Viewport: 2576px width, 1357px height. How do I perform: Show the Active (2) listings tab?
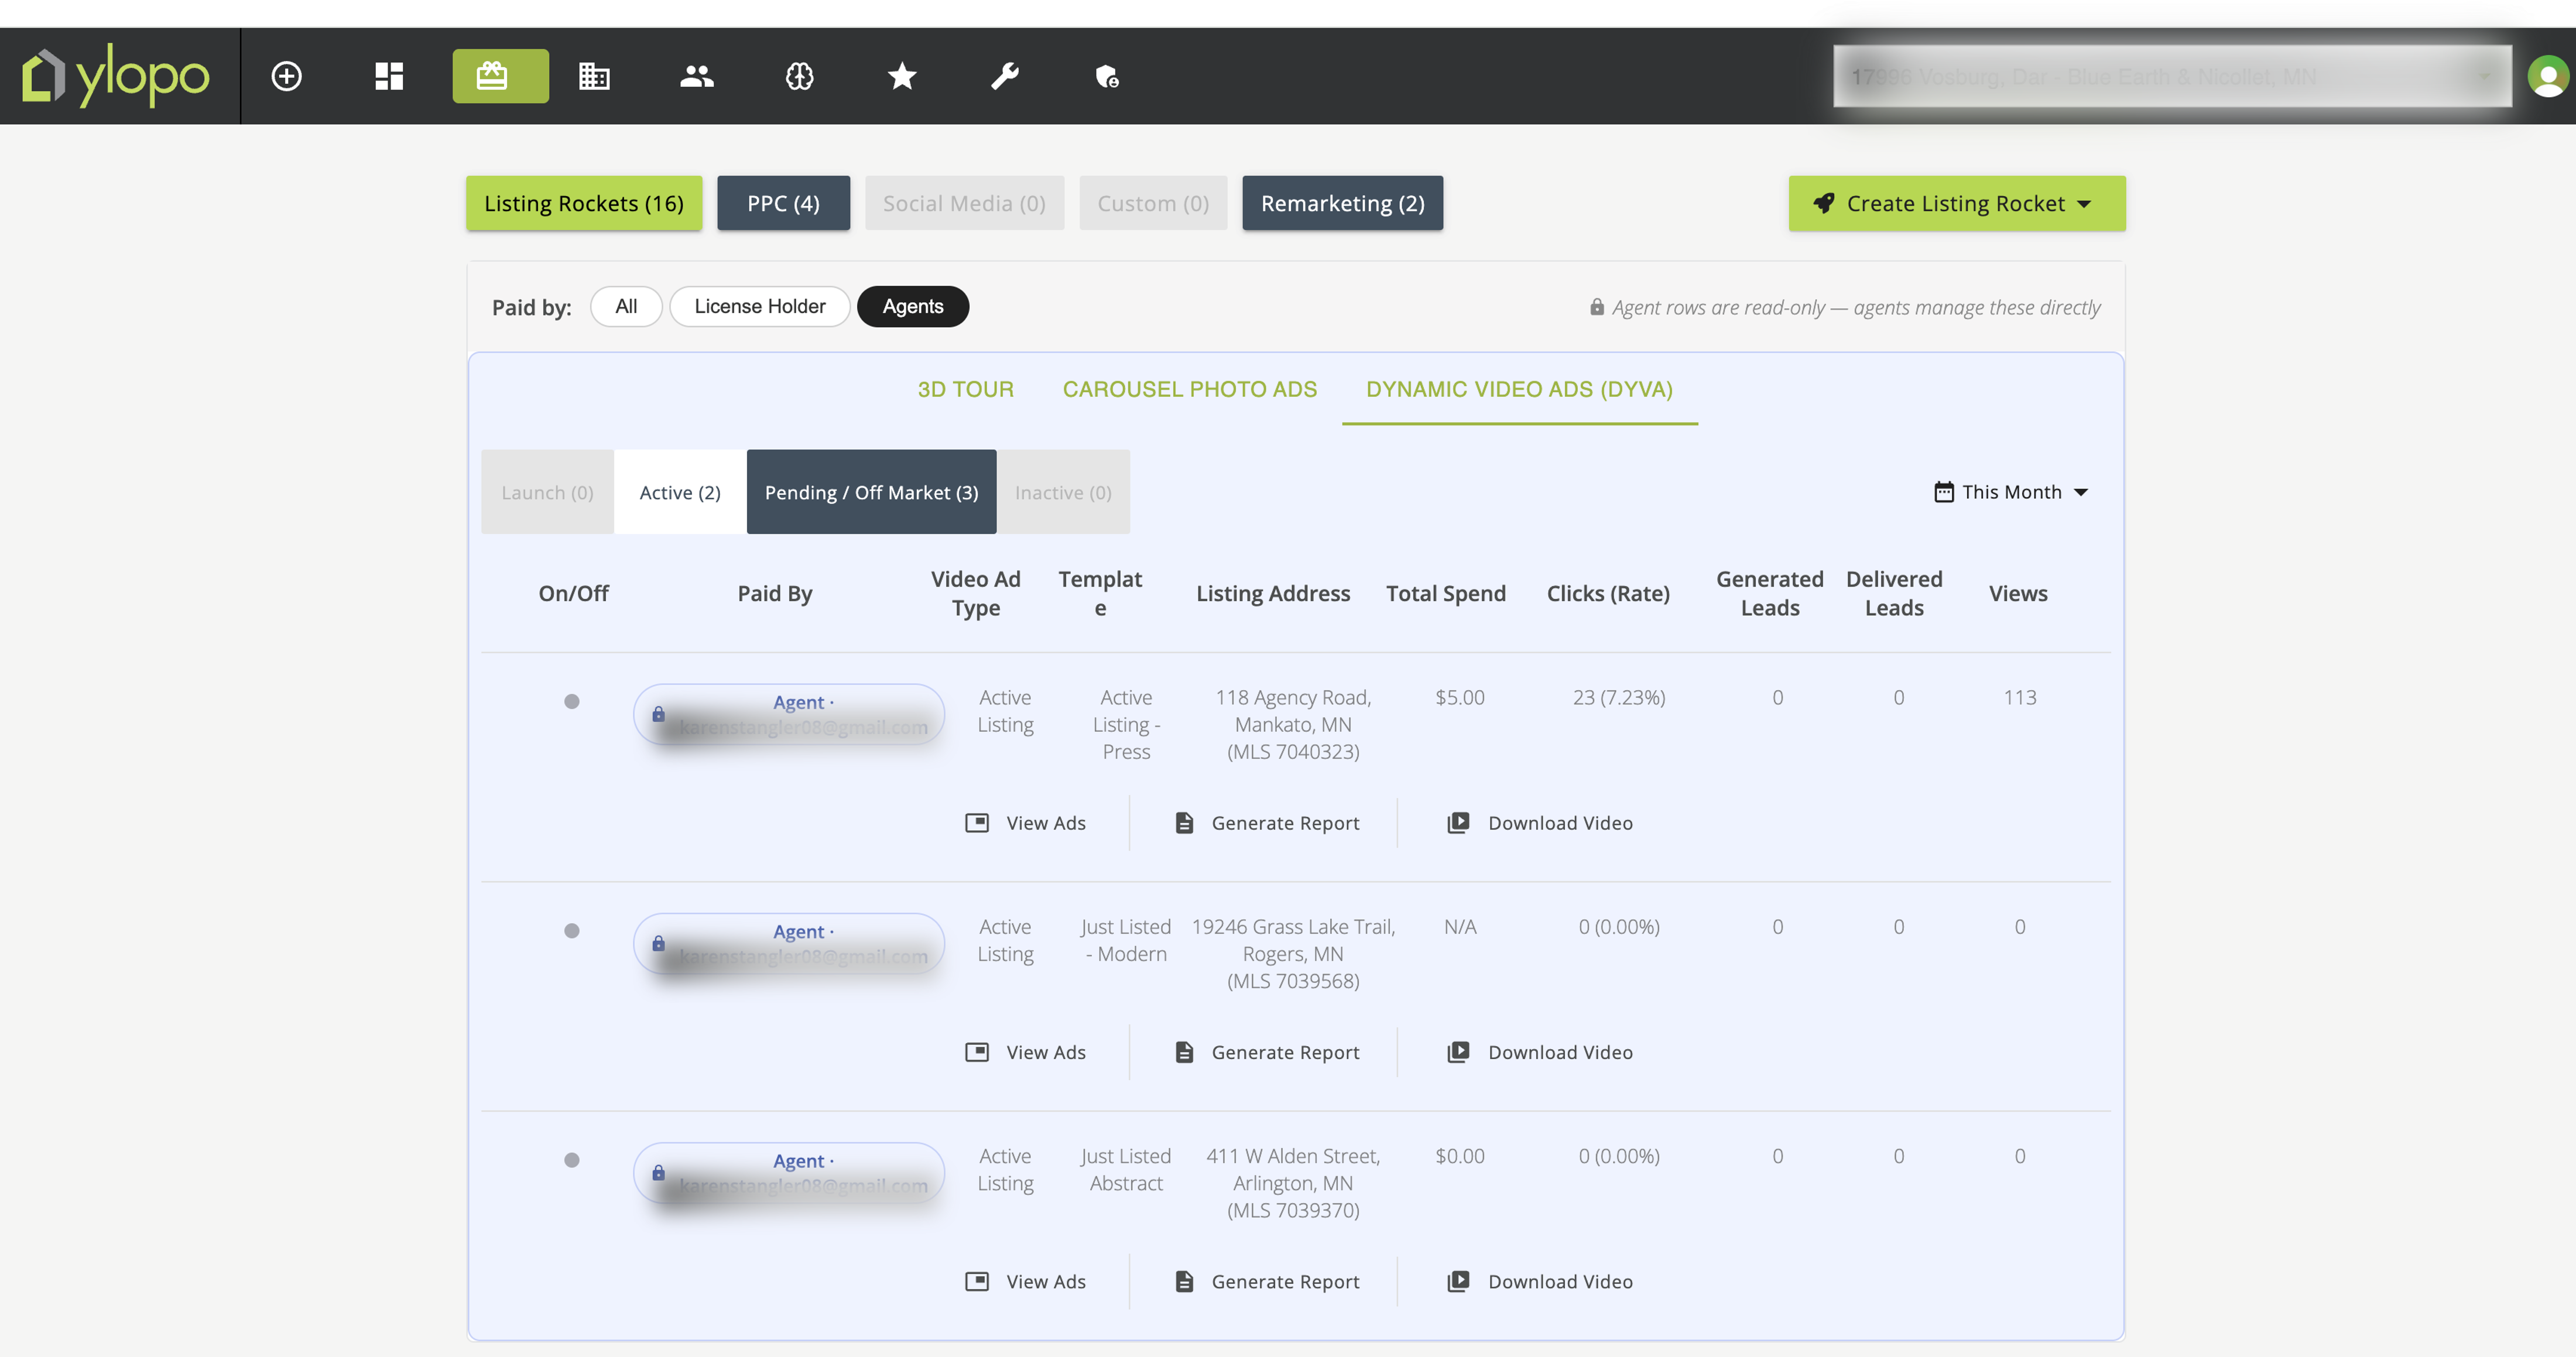point(680,492)
